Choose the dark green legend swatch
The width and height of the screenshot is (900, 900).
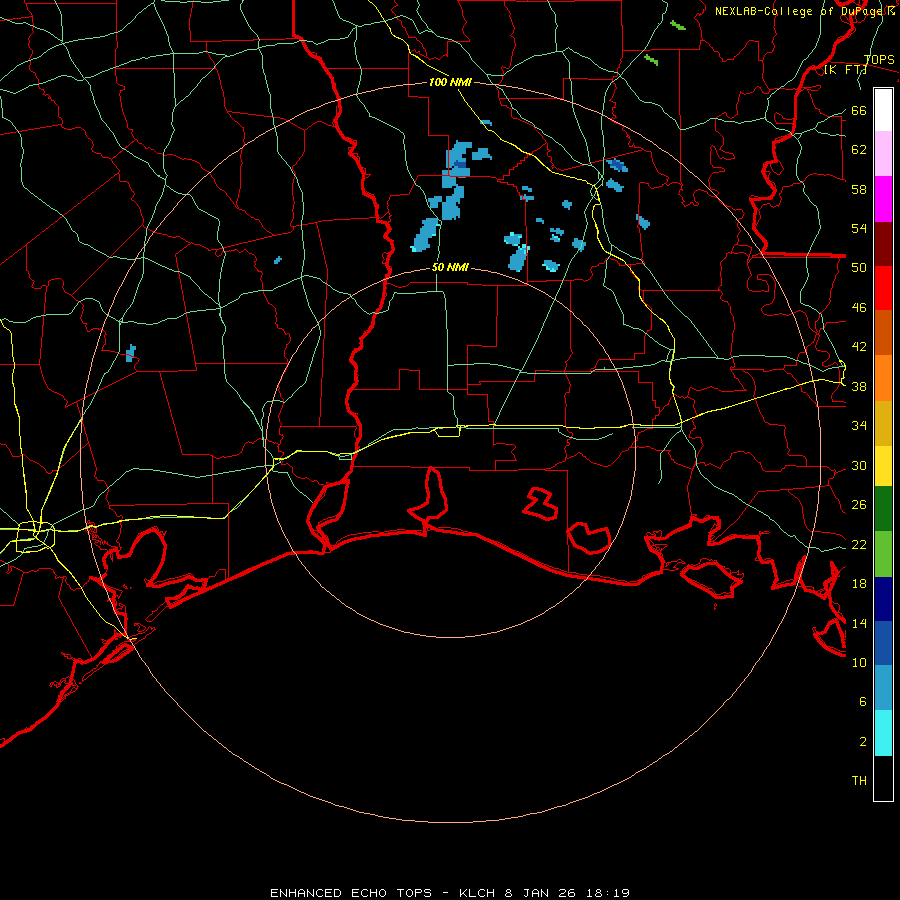coord(883,509)
